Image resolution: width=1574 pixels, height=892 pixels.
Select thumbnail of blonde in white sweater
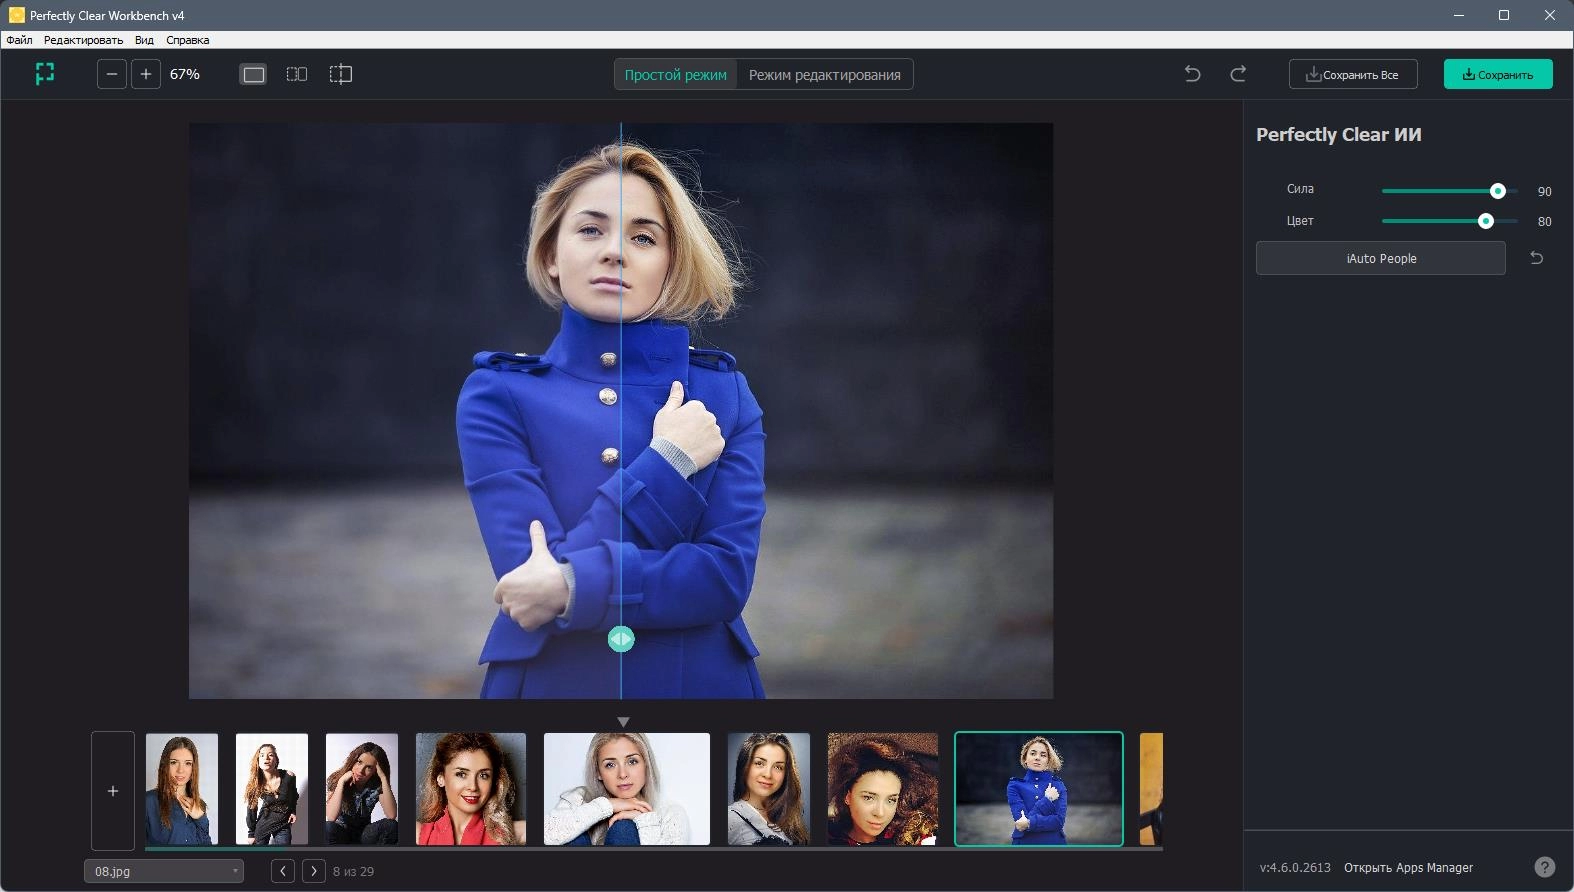[627, 789]
